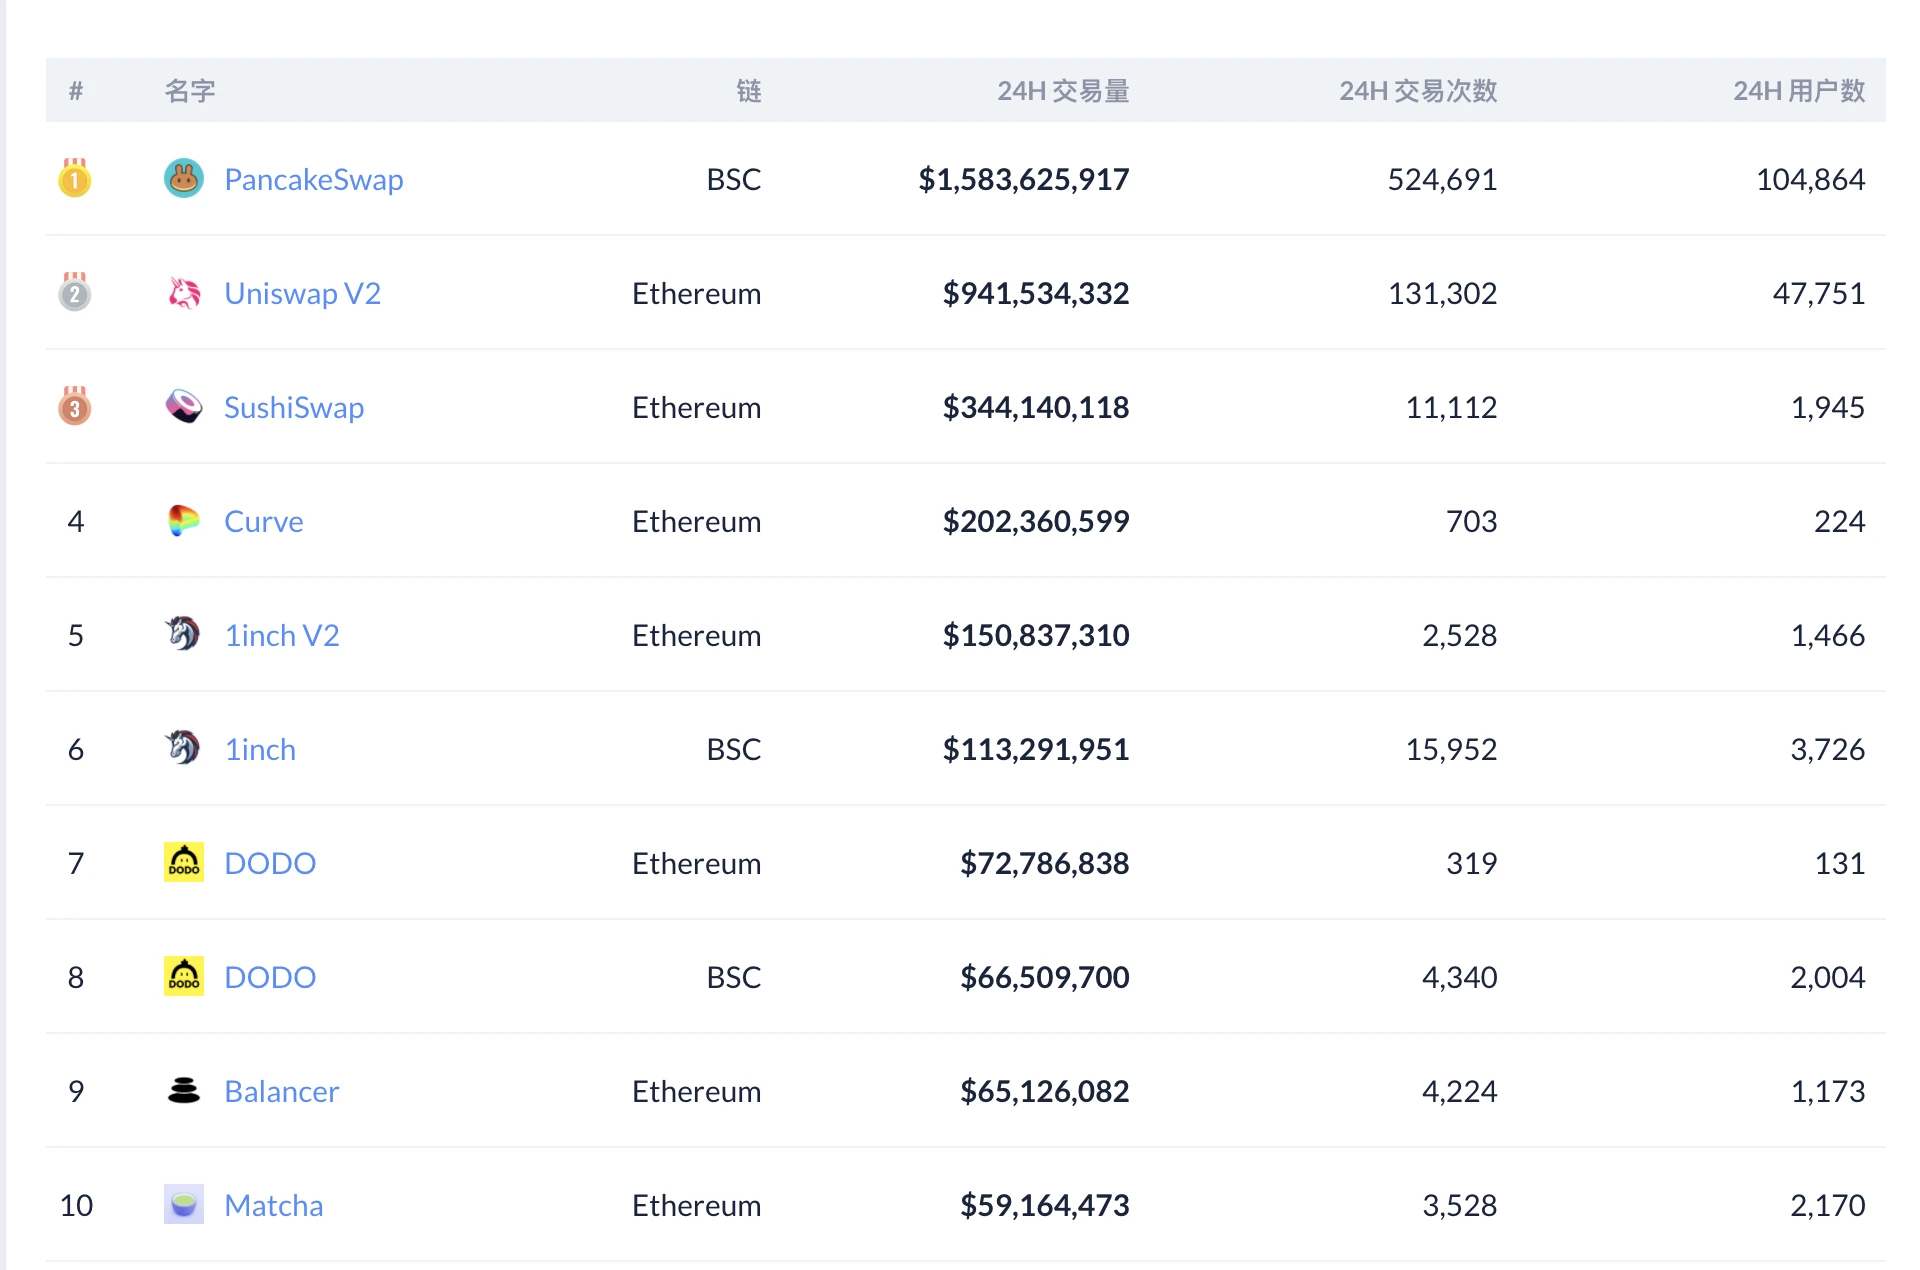This screenshot has width=1920, height=1270.
Task: Click the 524,691 transactions count
Action: point(1442,180)
